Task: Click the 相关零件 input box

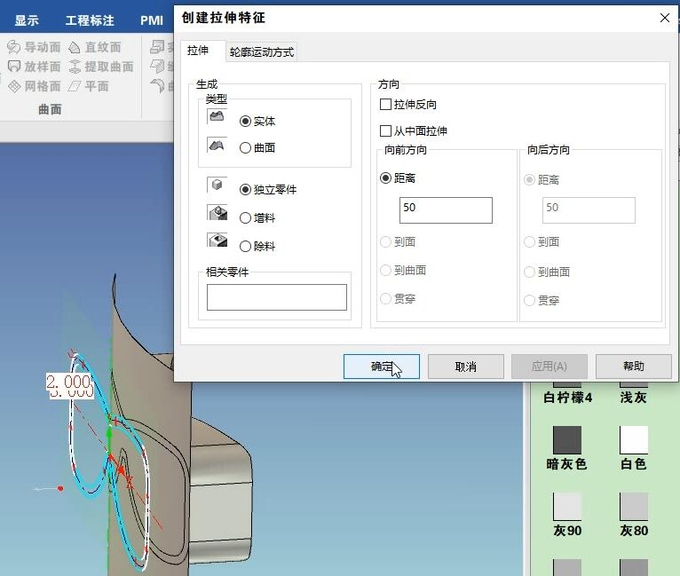Action: click(277, 297)
